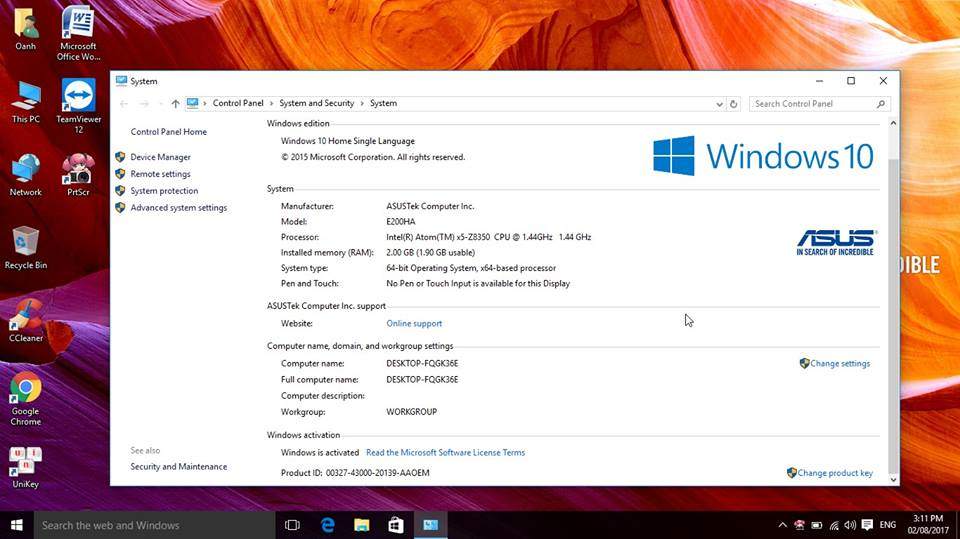Click the Online support website link

(414, 323)
